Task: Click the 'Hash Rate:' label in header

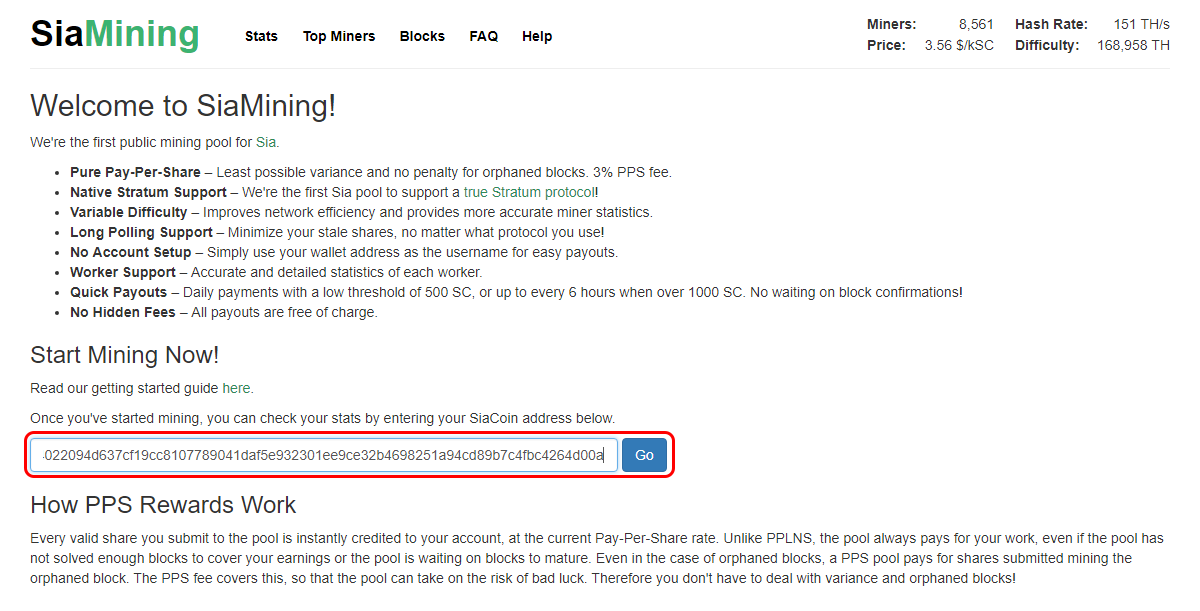Action: click(x=1051, y=24)
